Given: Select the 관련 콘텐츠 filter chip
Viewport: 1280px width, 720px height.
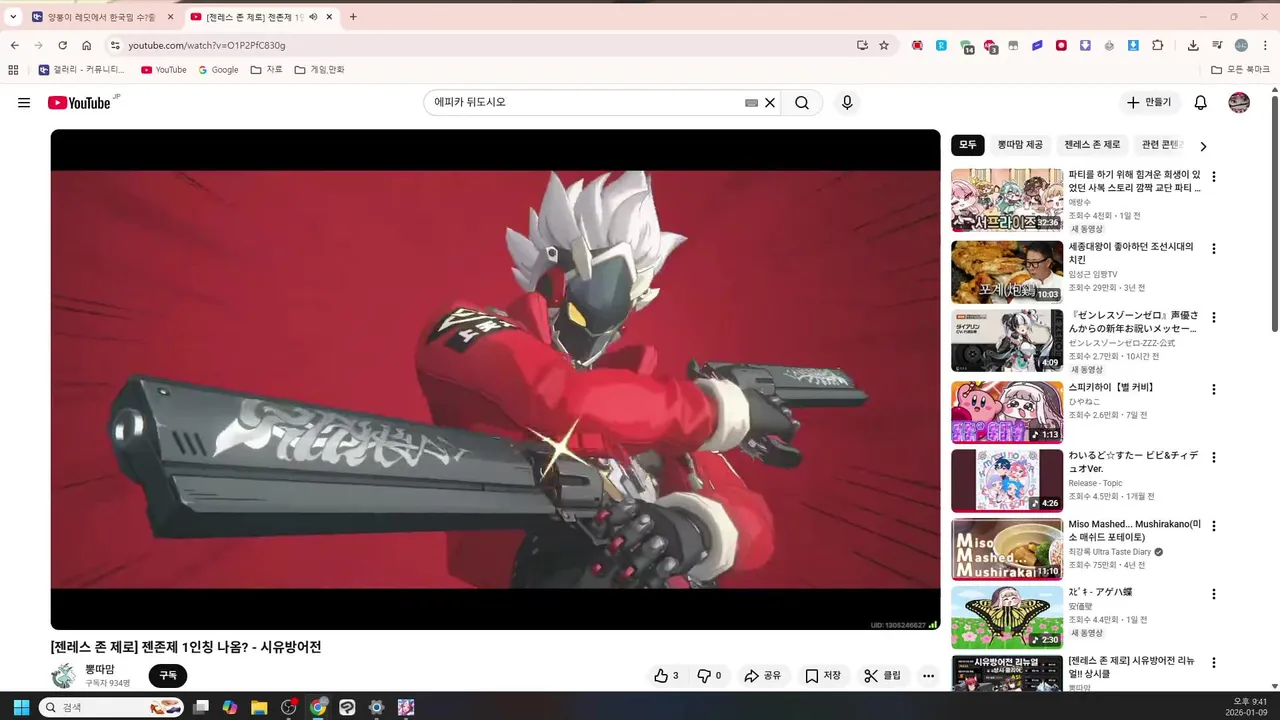Looking at the screenshot, I should (x=1160, y=145).
